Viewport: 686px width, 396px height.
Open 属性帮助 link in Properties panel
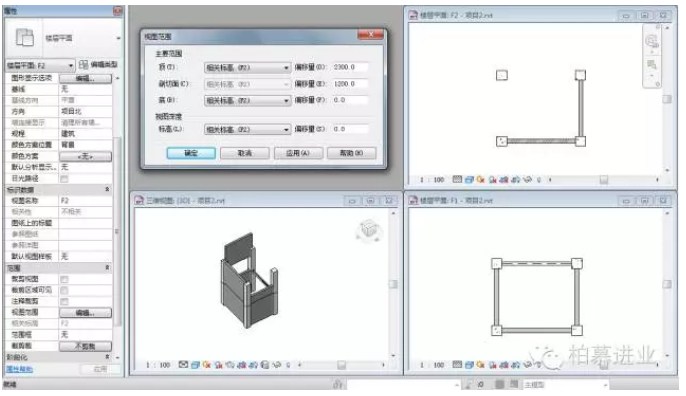coord(19,369)
